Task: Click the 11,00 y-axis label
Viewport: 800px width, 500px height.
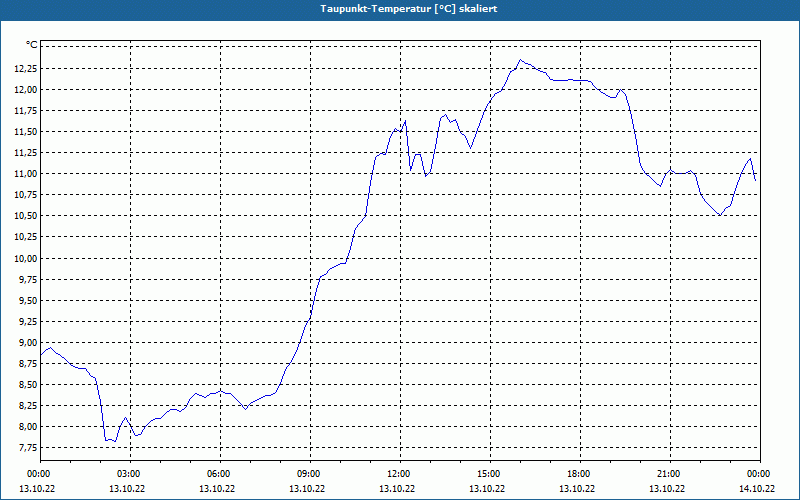Action: (26, 173)
